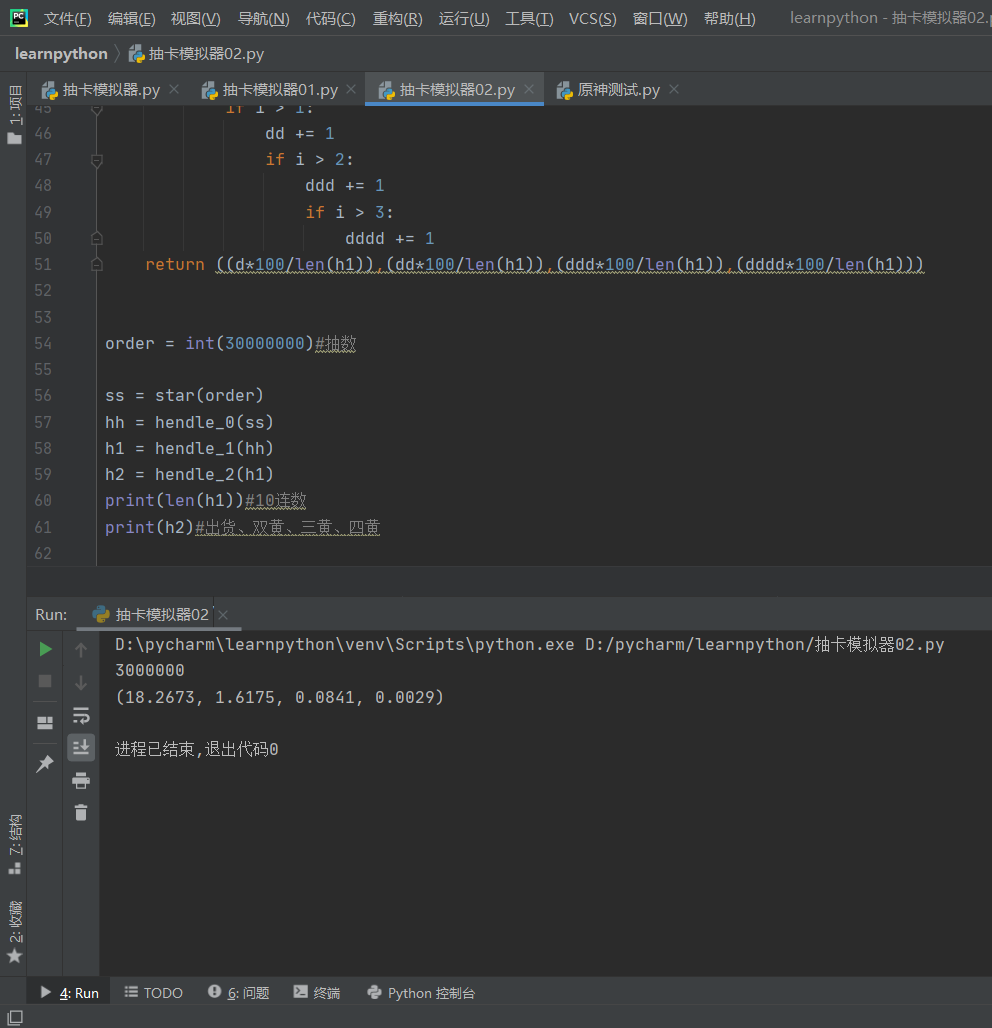Open the 工具(T) menu

tap(529, 18)
